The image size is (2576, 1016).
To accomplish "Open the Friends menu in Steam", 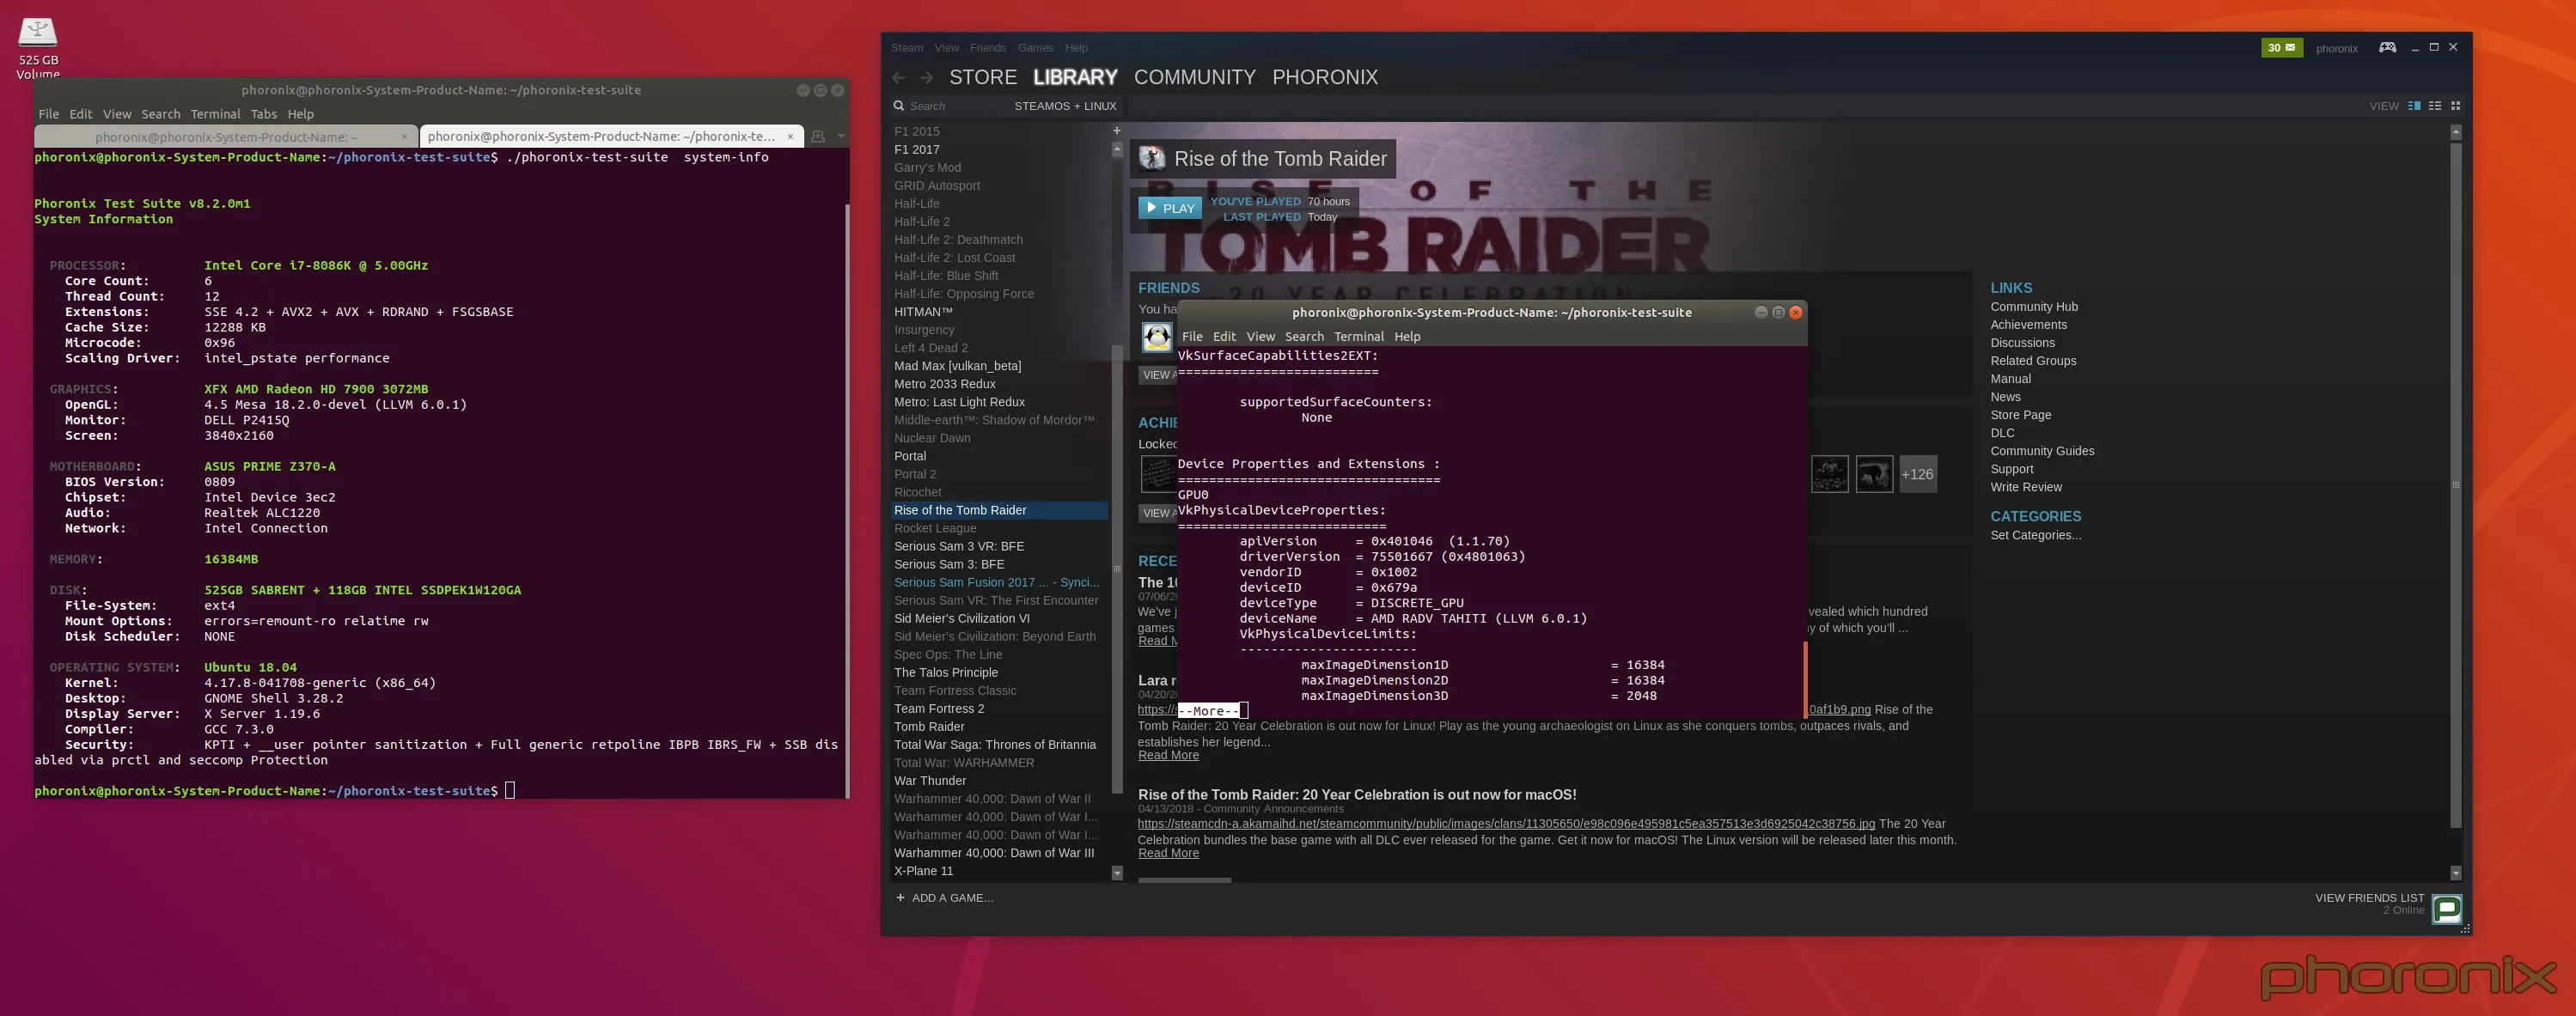I will coord(987,48).
